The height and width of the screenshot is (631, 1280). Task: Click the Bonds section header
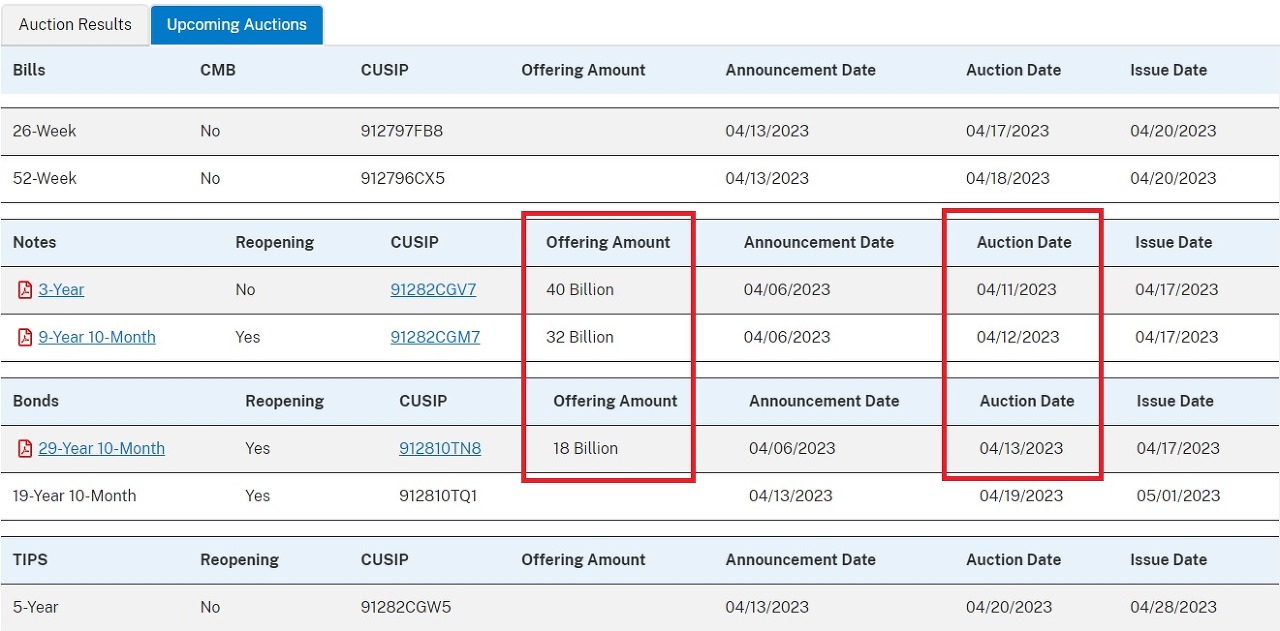point(36,401)
